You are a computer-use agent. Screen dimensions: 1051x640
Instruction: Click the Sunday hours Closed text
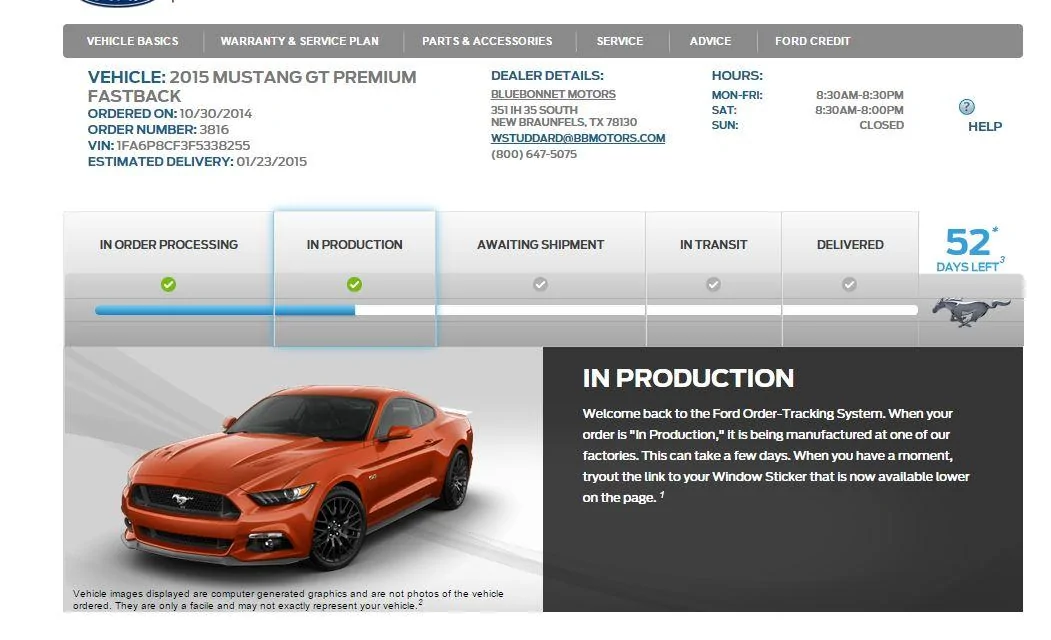click(881, 125)
